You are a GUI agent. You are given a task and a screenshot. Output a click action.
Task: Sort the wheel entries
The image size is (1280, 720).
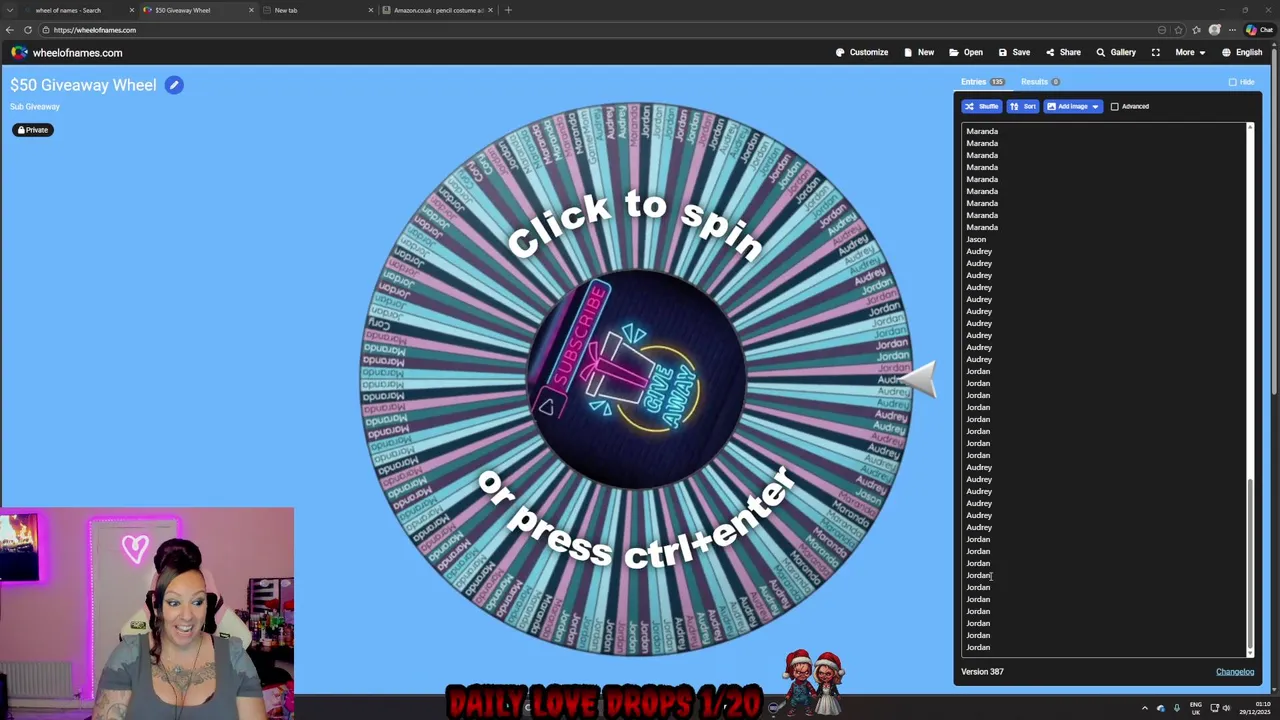[x=1023, y=106]
